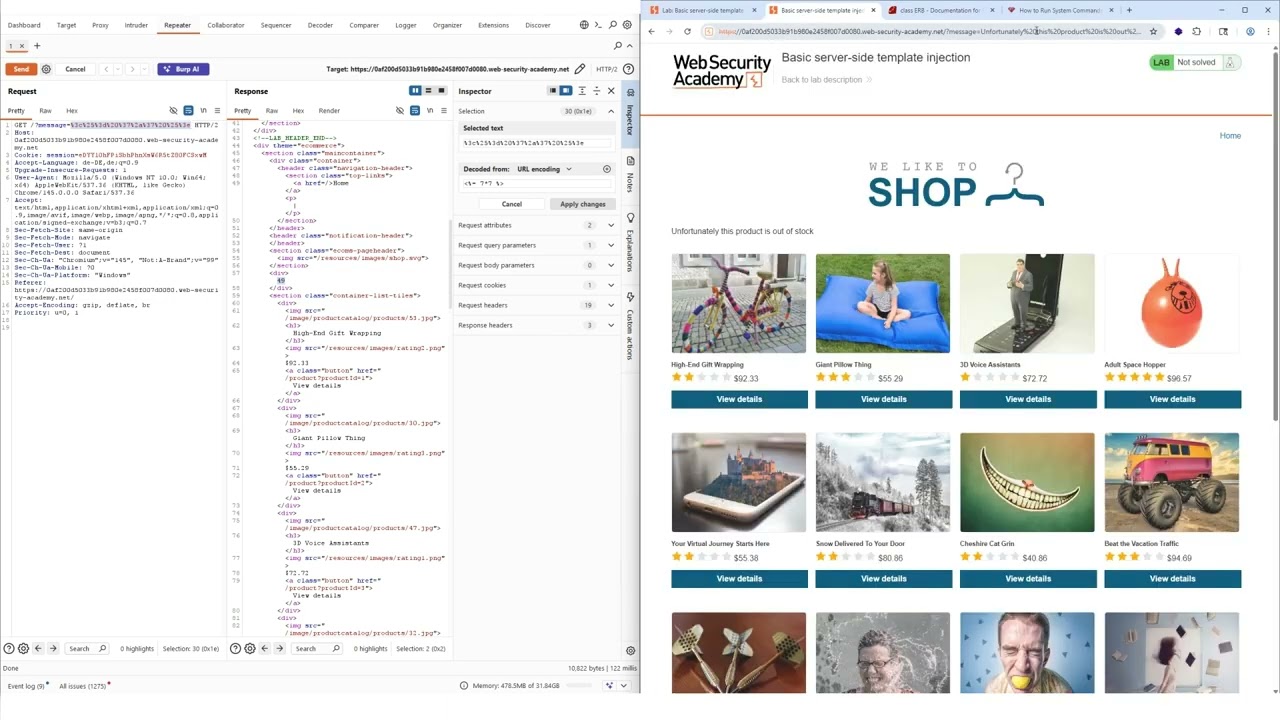Bookmark page with star icon in browser
Viewport: 1280px width, 720px height.
(x=1153, y=31)
